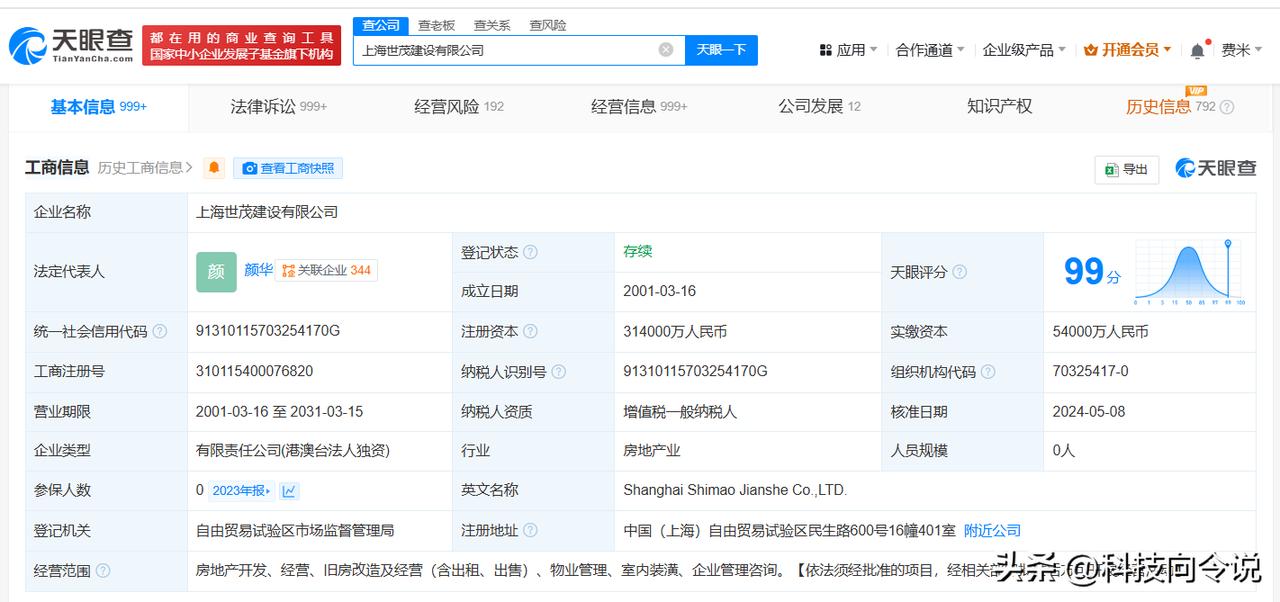Open the score distribution chart

[1189, 272]
